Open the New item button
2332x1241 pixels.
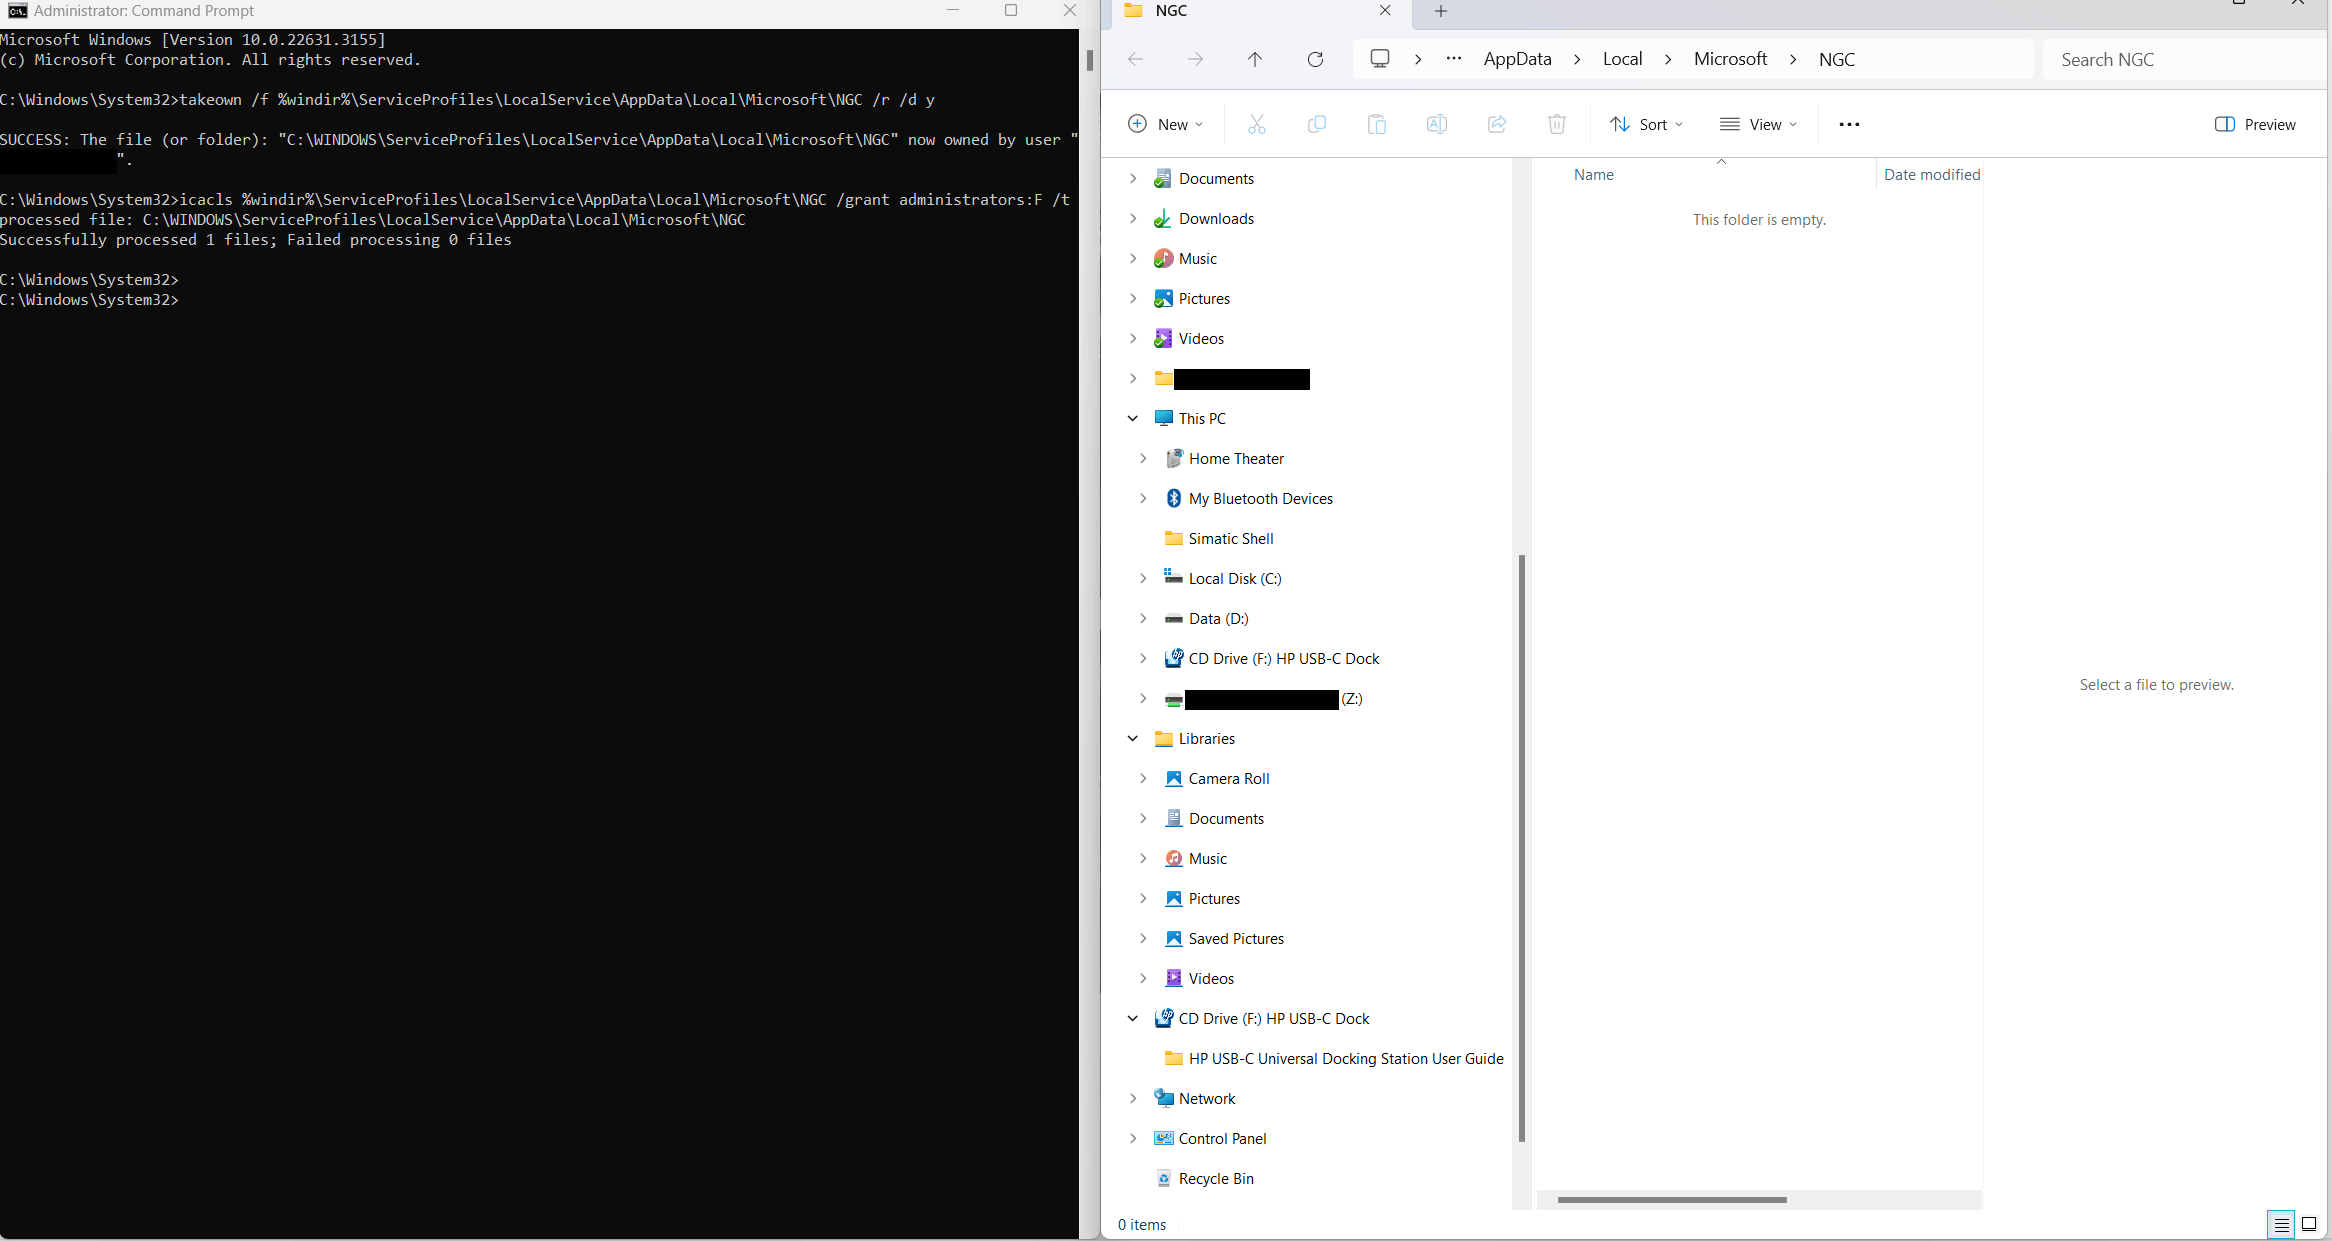coord(1165,124)
